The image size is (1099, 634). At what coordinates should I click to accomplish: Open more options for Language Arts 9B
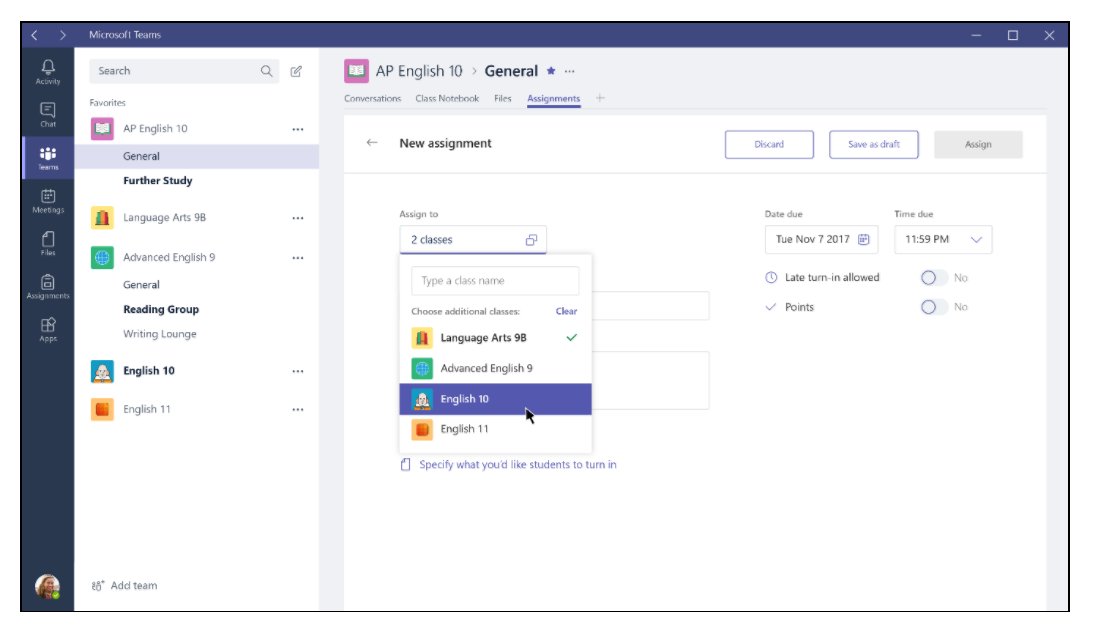point(298,218)
